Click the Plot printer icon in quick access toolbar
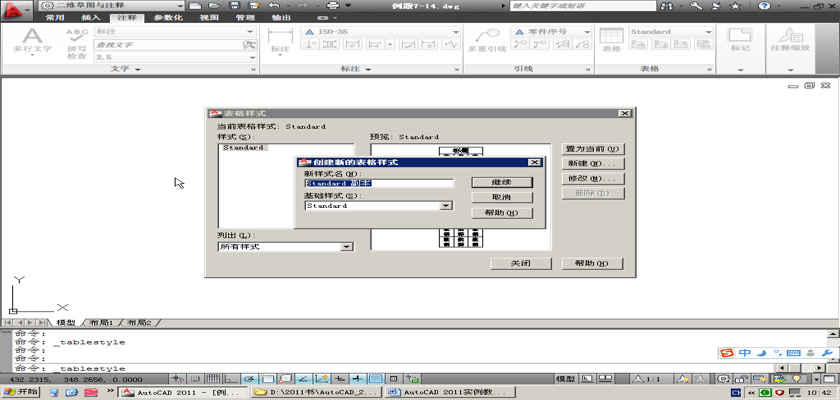This screenshot has width=840, height=400. 333,5
